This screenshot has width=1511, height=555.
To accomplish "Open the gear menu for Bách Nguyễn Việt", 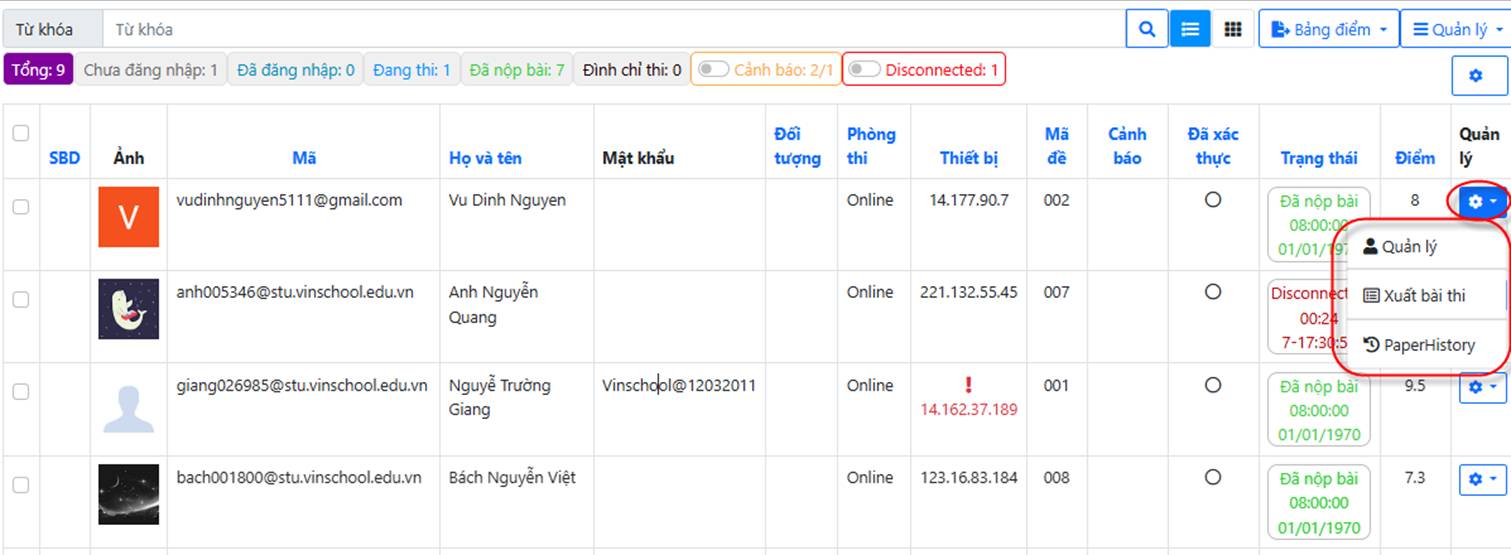I will [1482, 480].
